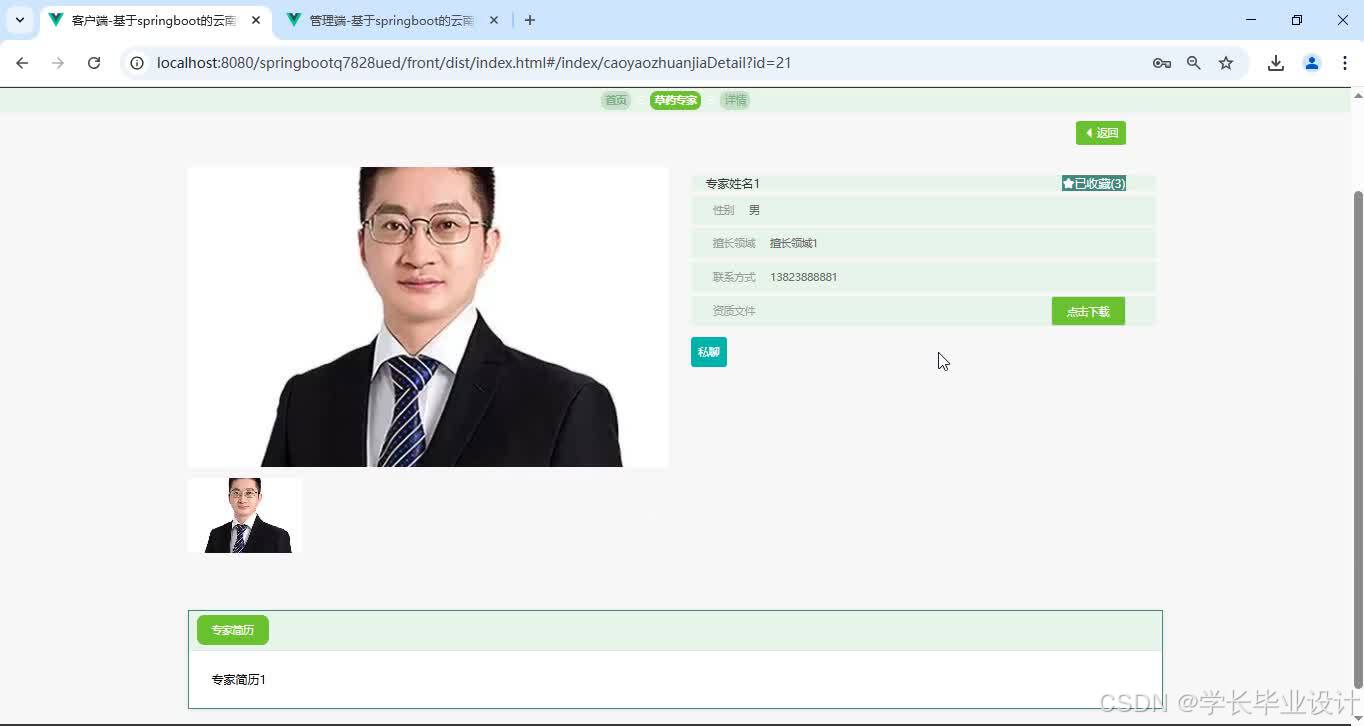Viewport: 1364px width, 726px height.
Task: Close the 客户端 tab
Action: [x=256, y=20]
